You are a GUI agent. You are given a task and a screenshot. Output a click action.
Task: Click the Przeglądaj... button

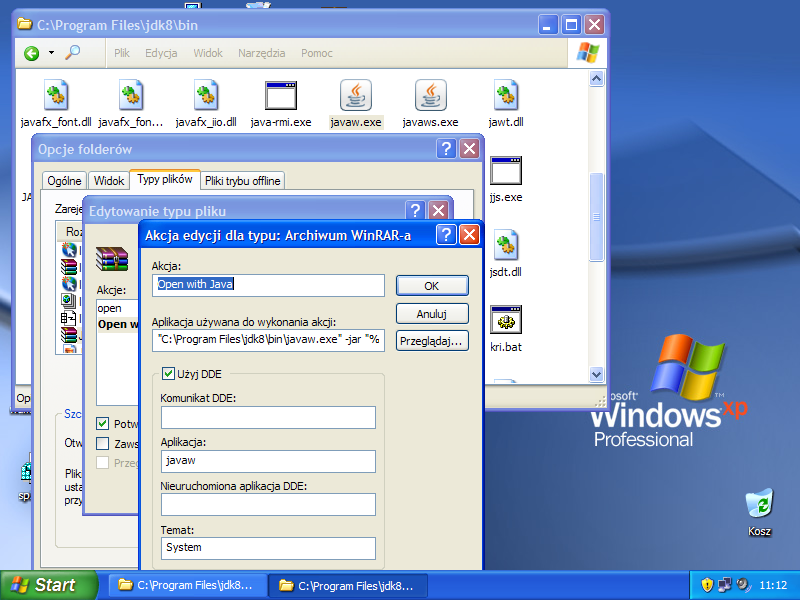coord(432,341)
